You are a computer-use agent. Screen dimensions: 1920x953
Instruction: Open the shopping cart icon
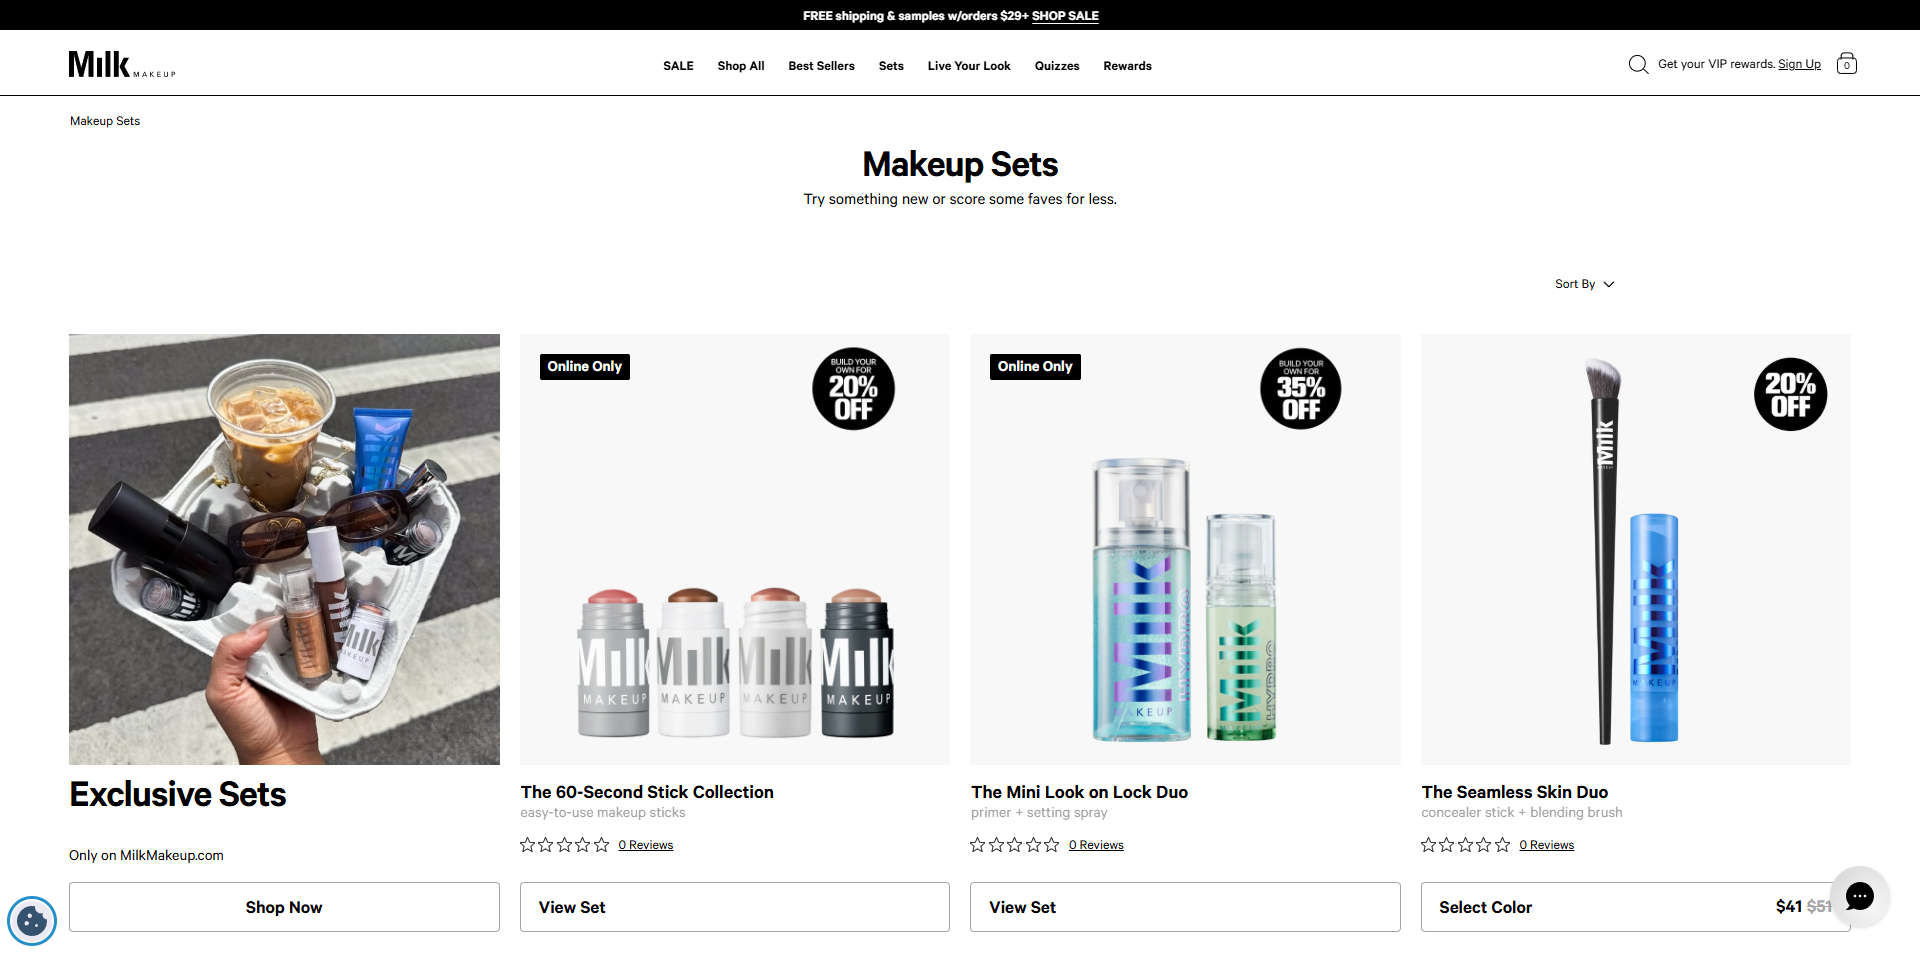click(x=1846, y=63)
